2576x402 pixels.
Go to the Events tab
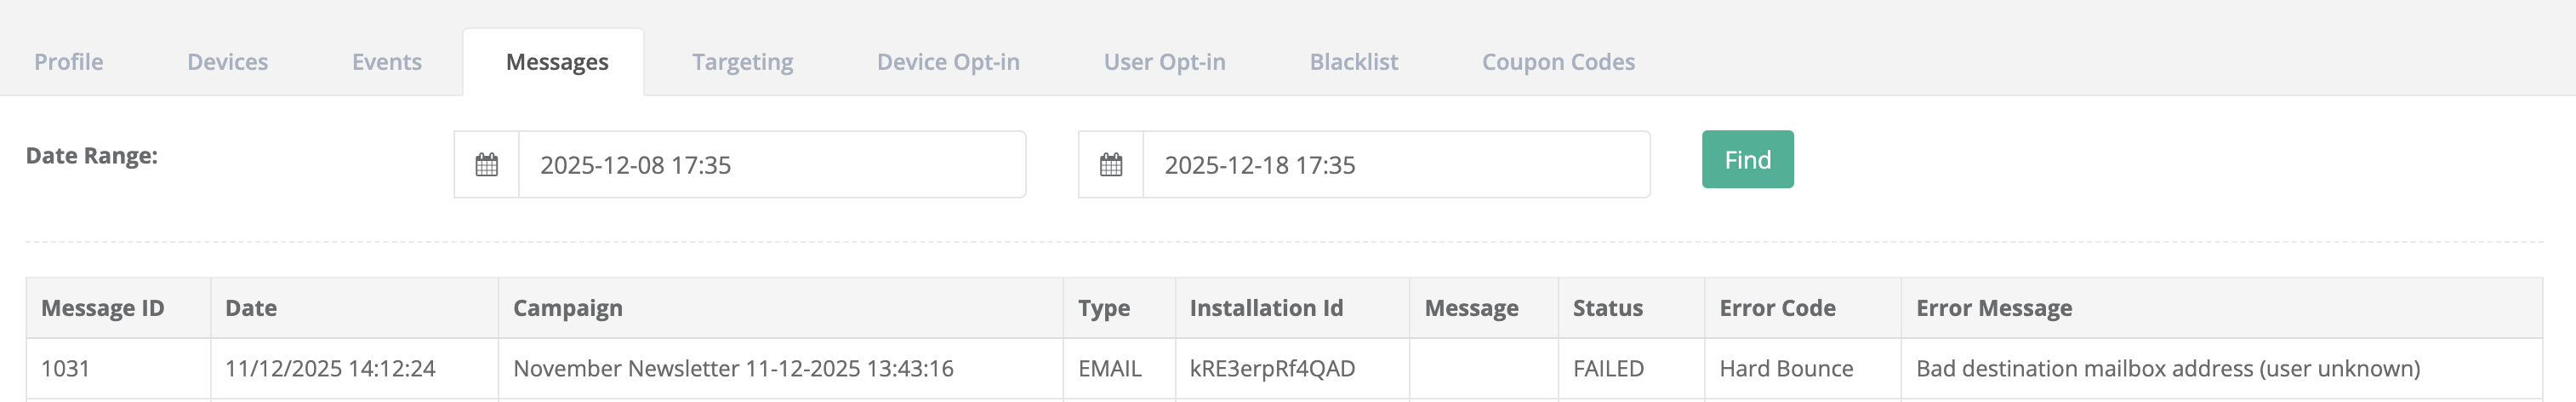[386, 62]
